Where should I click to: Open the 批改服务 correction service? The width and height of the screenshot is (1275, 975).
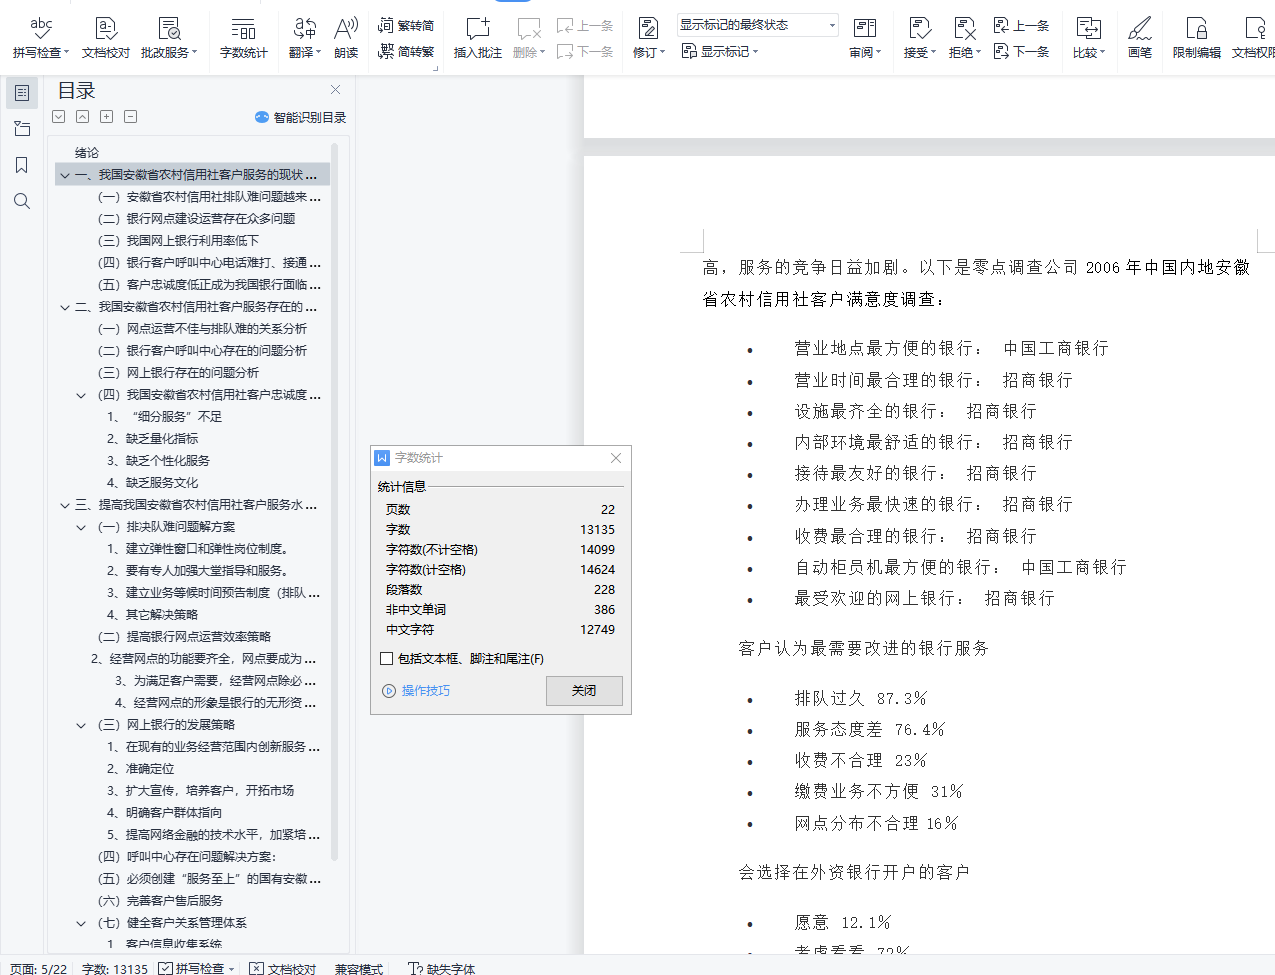click(x=169, y=38)
